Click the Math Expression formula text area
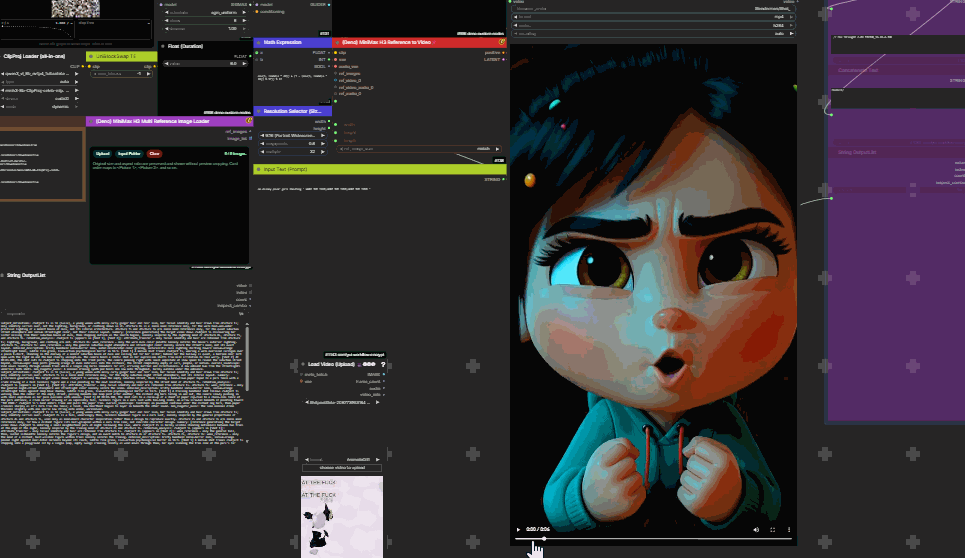This screenshot has width=965, height=558. click(292, 86)
